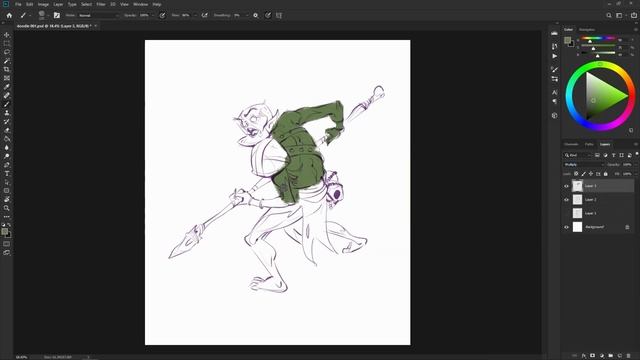Click the hue slider in Color panel
The image size is (640, 360).
tap(598, 38)
